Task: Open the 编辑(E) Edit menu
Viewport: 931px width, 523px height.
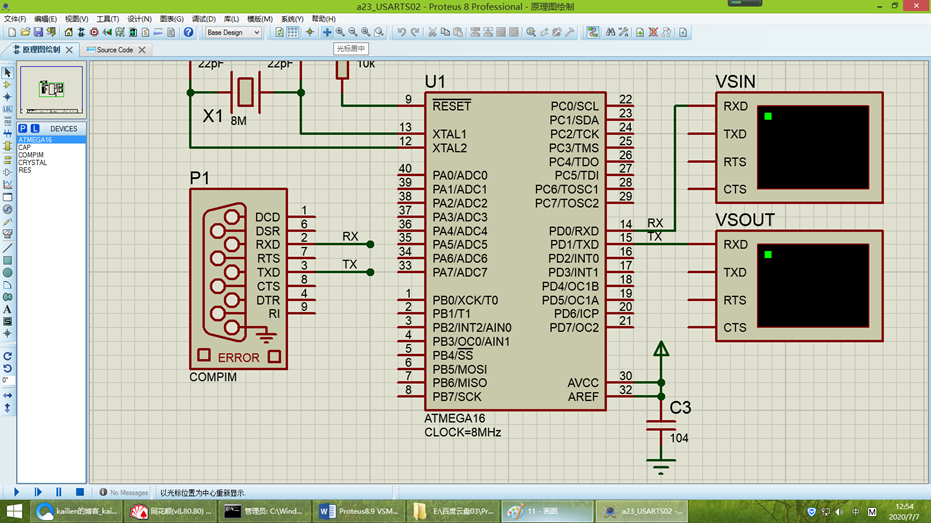Action: tap(45, 19)
